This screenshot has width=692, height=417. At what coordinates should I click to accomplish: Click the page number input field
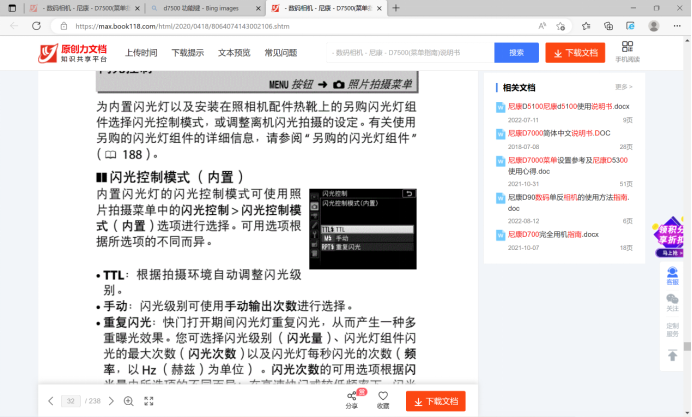point(71,401)
